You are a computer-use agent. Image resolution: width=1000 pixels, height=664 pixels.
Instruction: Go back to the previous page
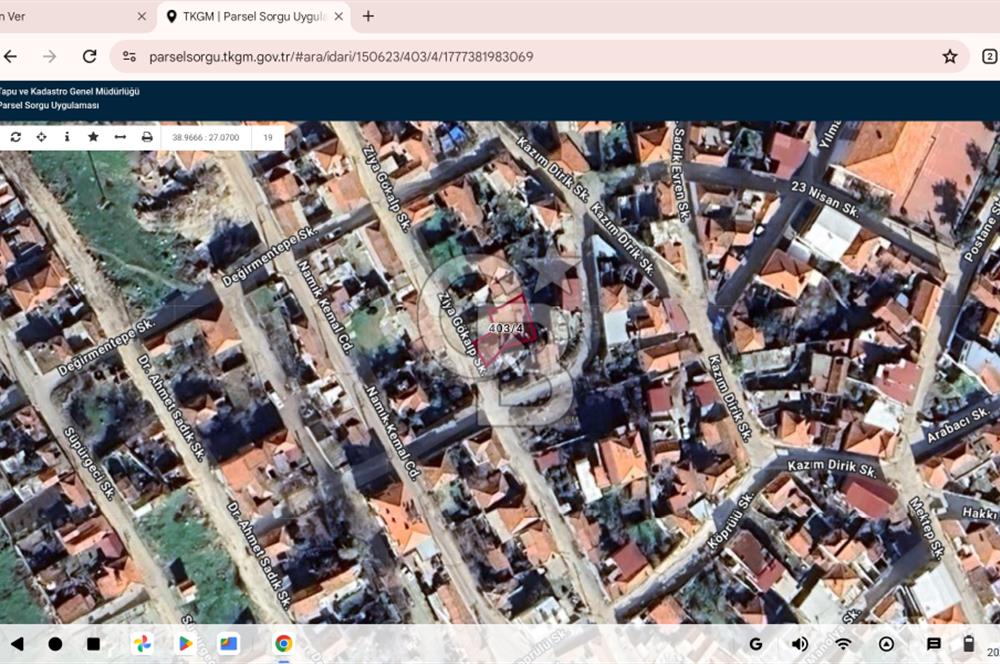click(x=11, y=57)
